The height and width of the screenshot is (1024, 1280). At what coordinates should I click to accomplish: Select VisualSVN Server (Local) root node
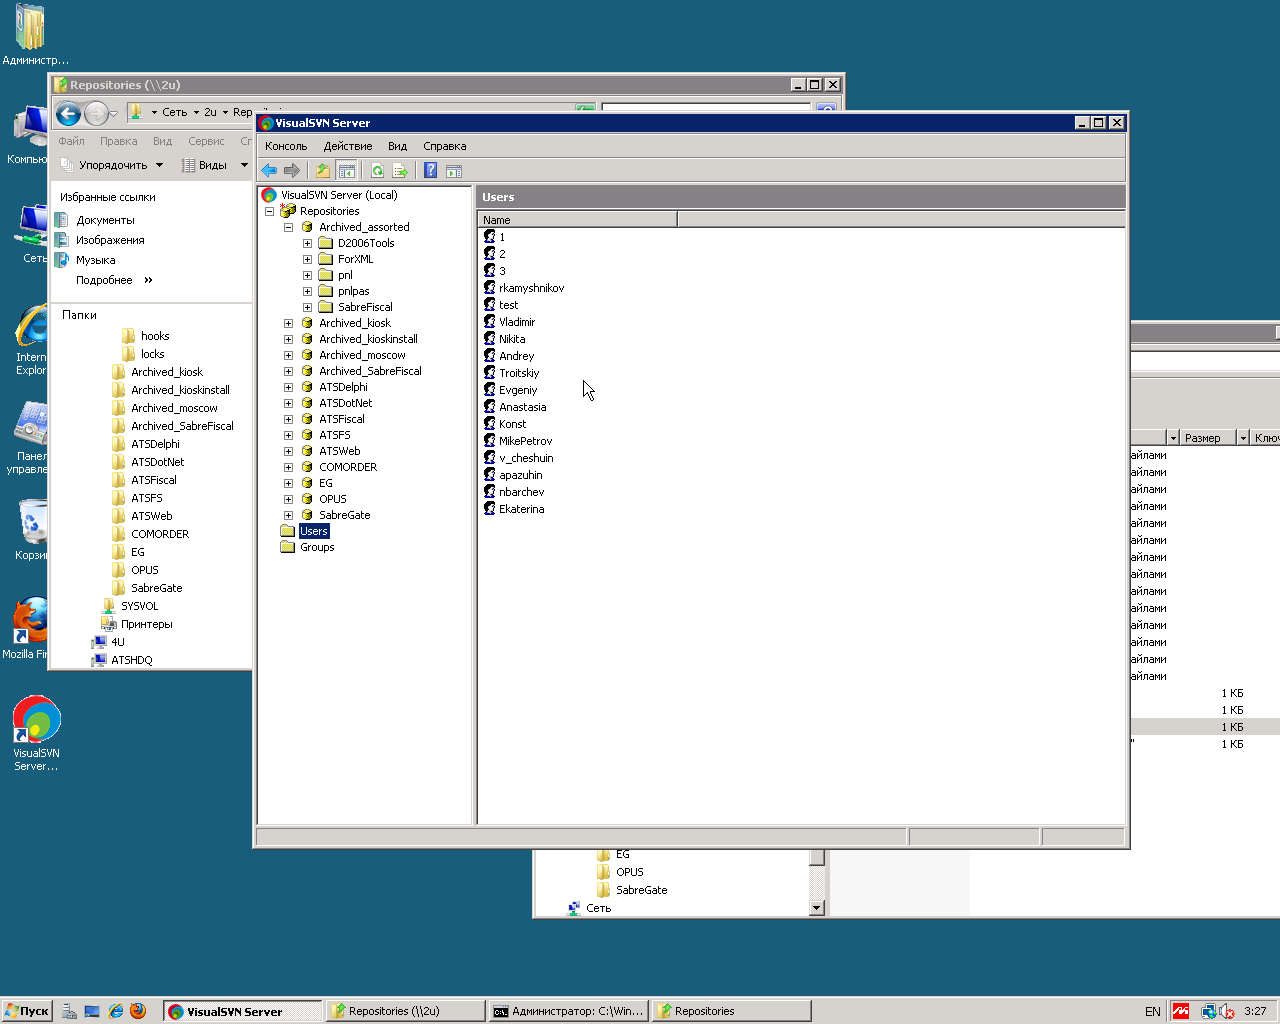(339, 195)
